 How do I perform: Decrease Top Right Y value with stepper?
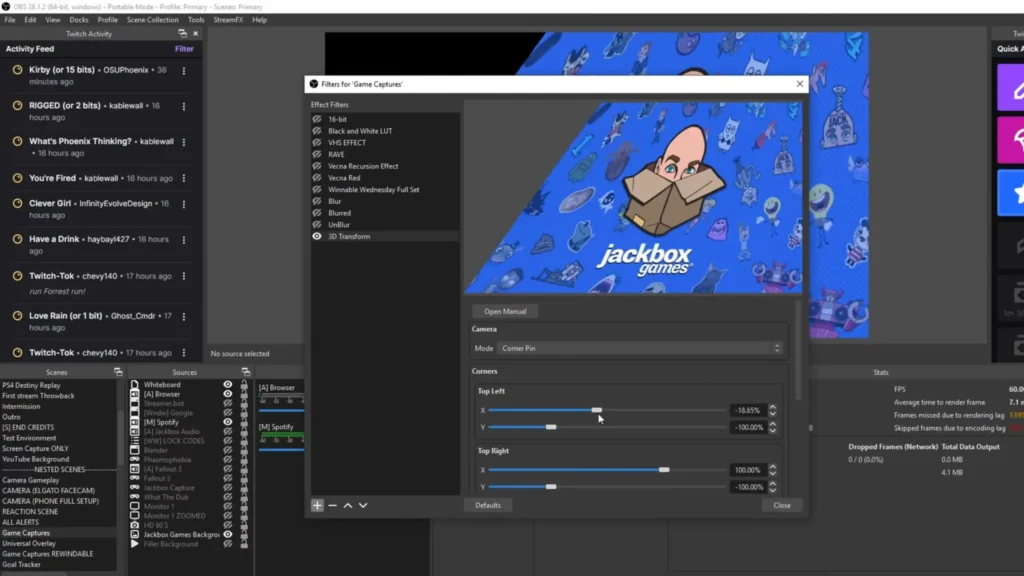773,490
